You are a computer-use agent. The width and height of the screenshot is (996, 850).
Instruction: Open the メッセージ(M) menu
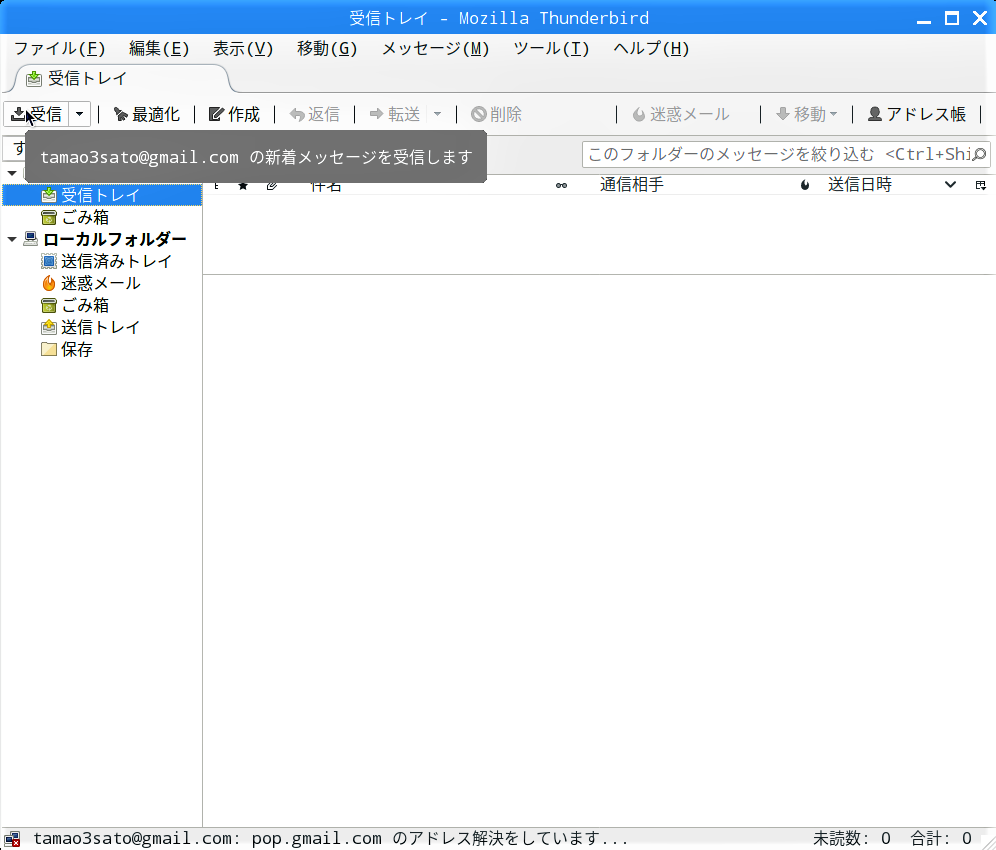(435, 48)
